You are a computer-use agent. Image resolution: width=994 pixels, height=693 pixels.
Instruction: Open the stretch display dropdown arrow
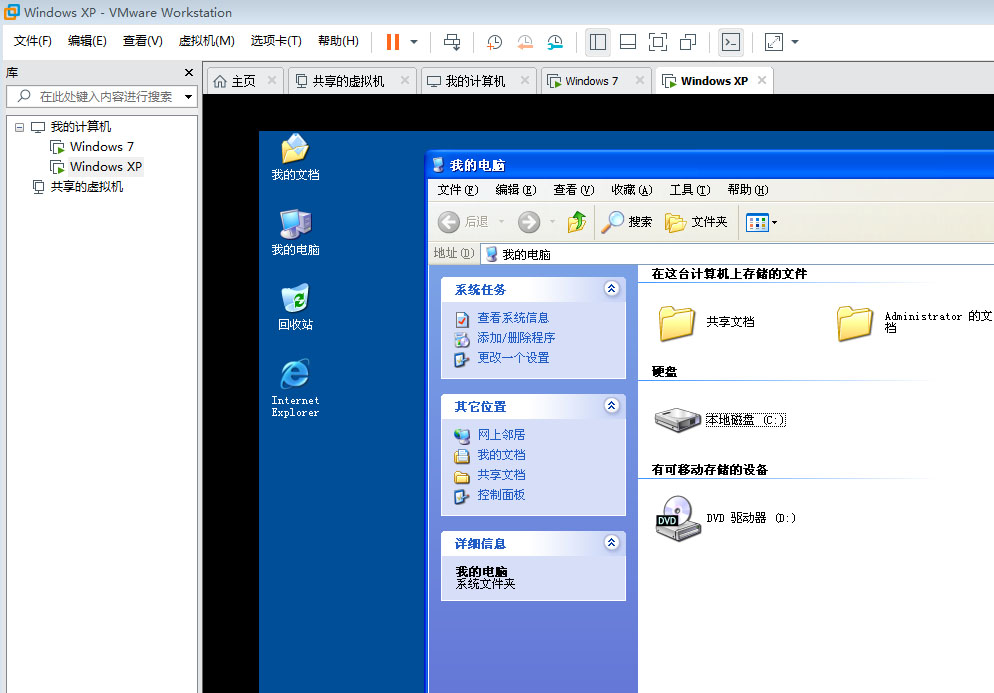tap(795, 42)
